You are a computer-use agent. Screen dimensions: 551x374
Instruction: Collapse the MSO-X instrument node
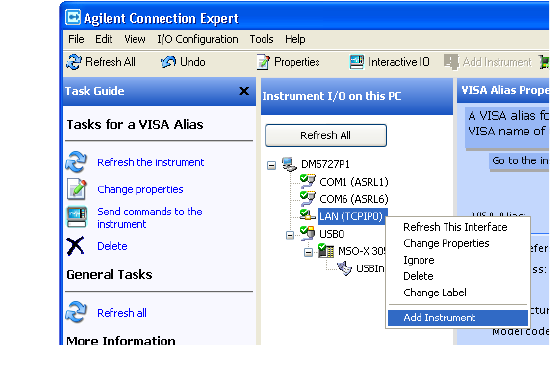pos(308,252)
